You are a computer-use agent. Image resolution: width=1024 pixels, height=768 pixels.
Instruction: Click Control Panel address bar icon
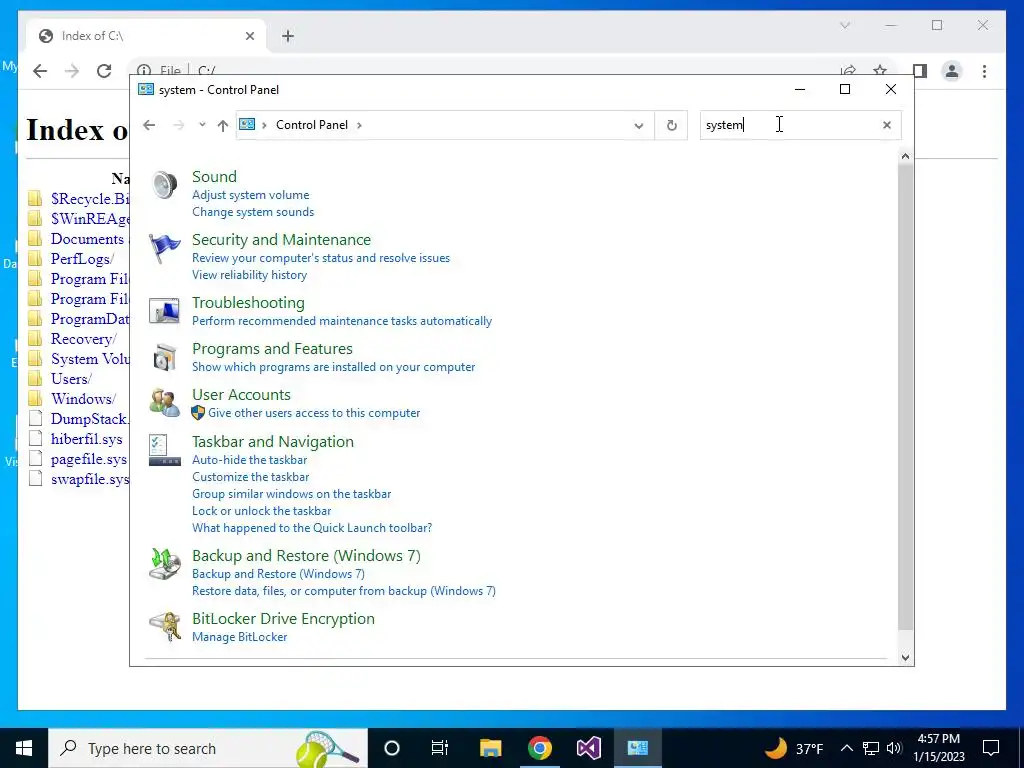[247, 124]
